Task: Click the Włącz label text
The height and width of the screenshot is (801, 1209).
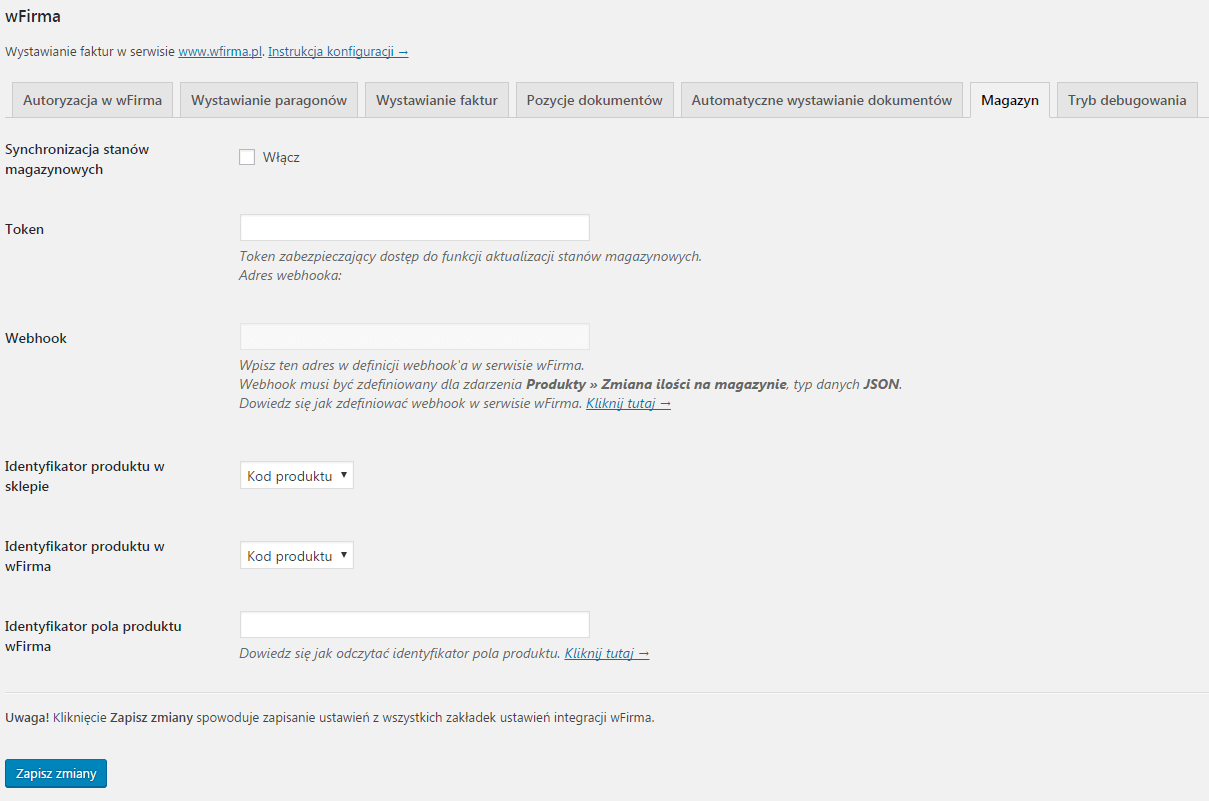Action: 281,157
